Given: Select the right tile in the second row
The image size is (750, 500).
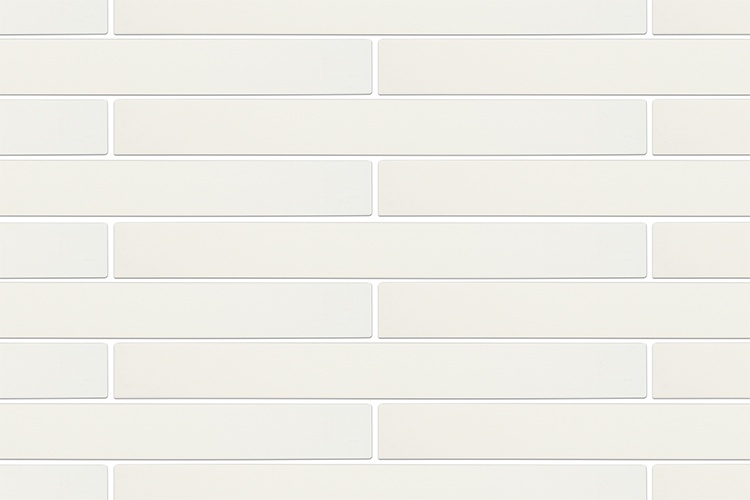Looking at the screenshot, I should coord(564,67).
